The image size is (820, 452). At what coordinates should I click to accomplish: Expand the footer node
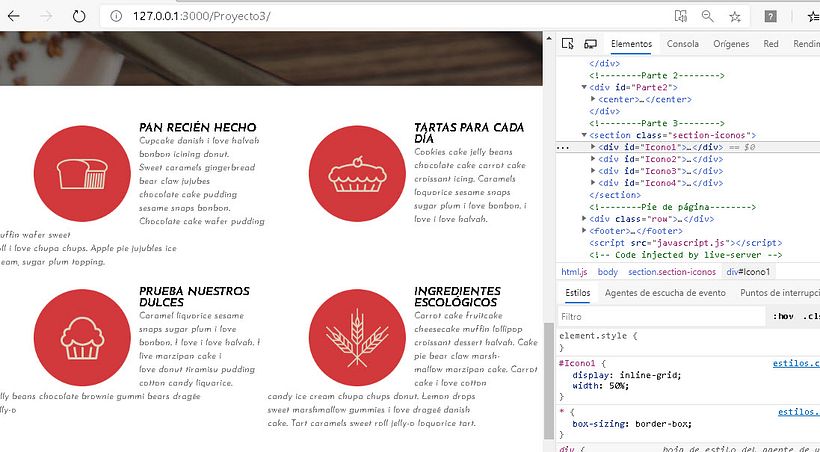(585, 231)
